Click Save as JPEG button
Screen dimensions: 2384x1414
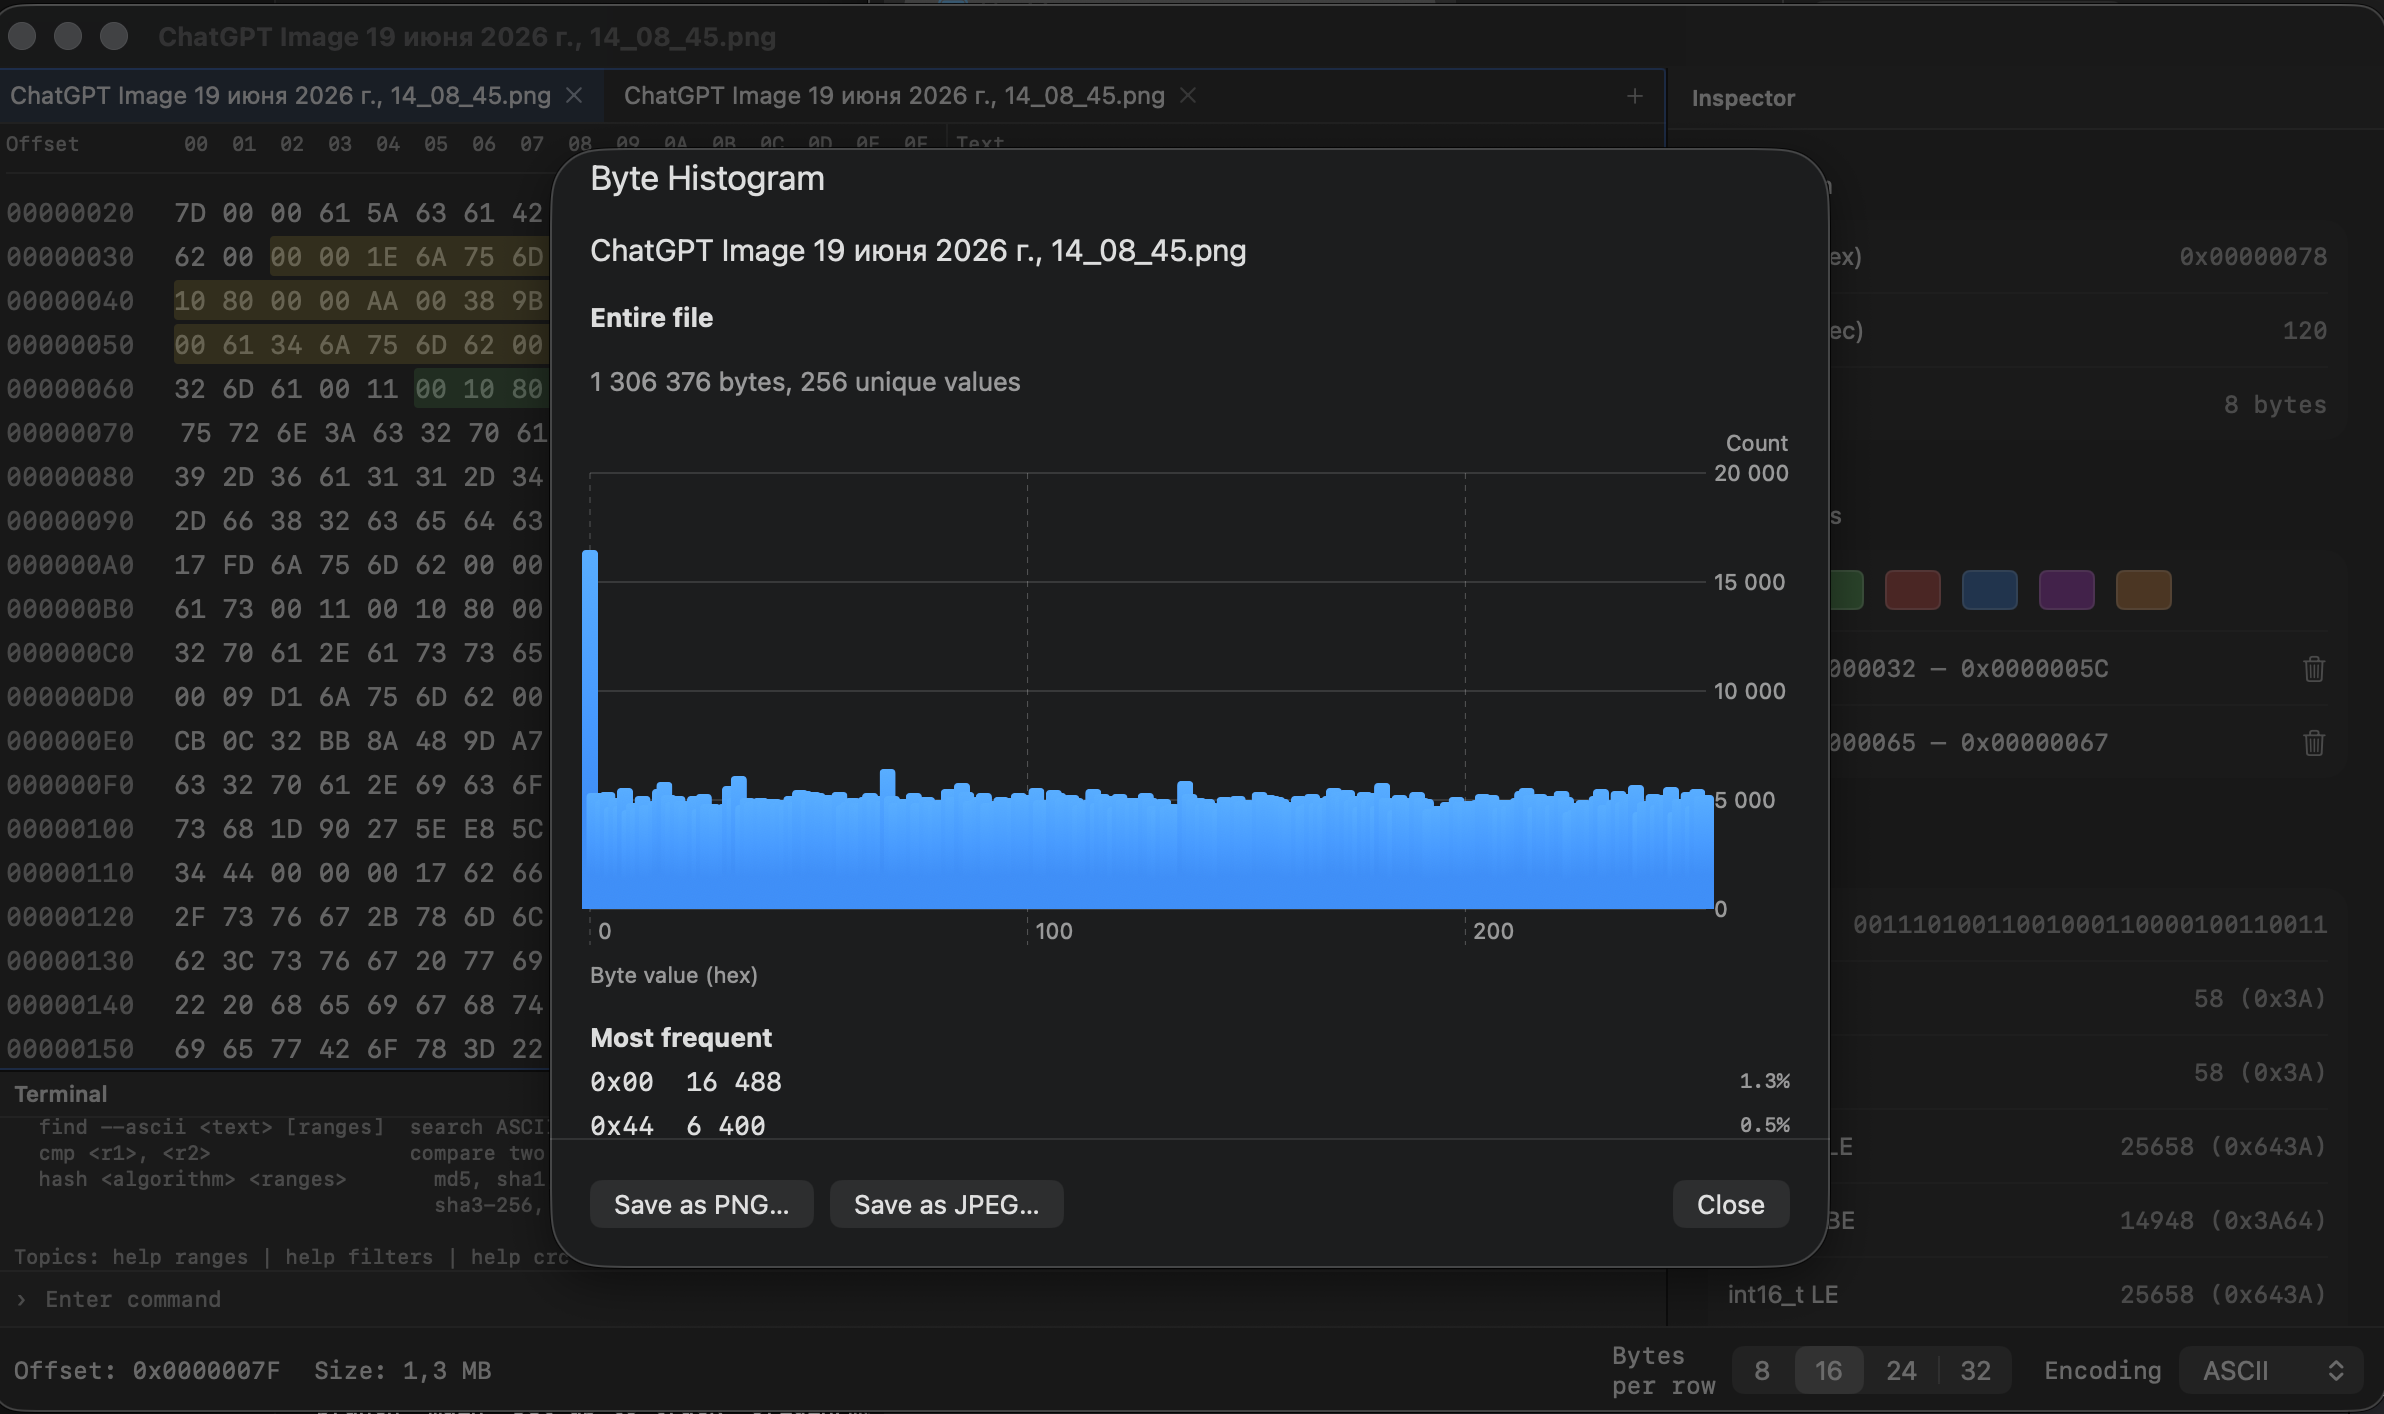click(x=946, y=1204)
